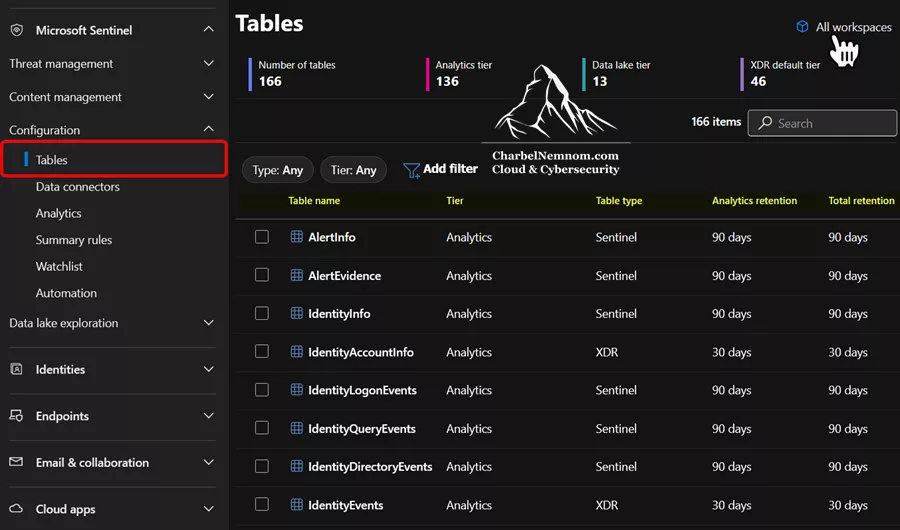Click the Microsoft Sentinel sidebar heading
Screen dimensions: 900x530
tap(84, 30)
